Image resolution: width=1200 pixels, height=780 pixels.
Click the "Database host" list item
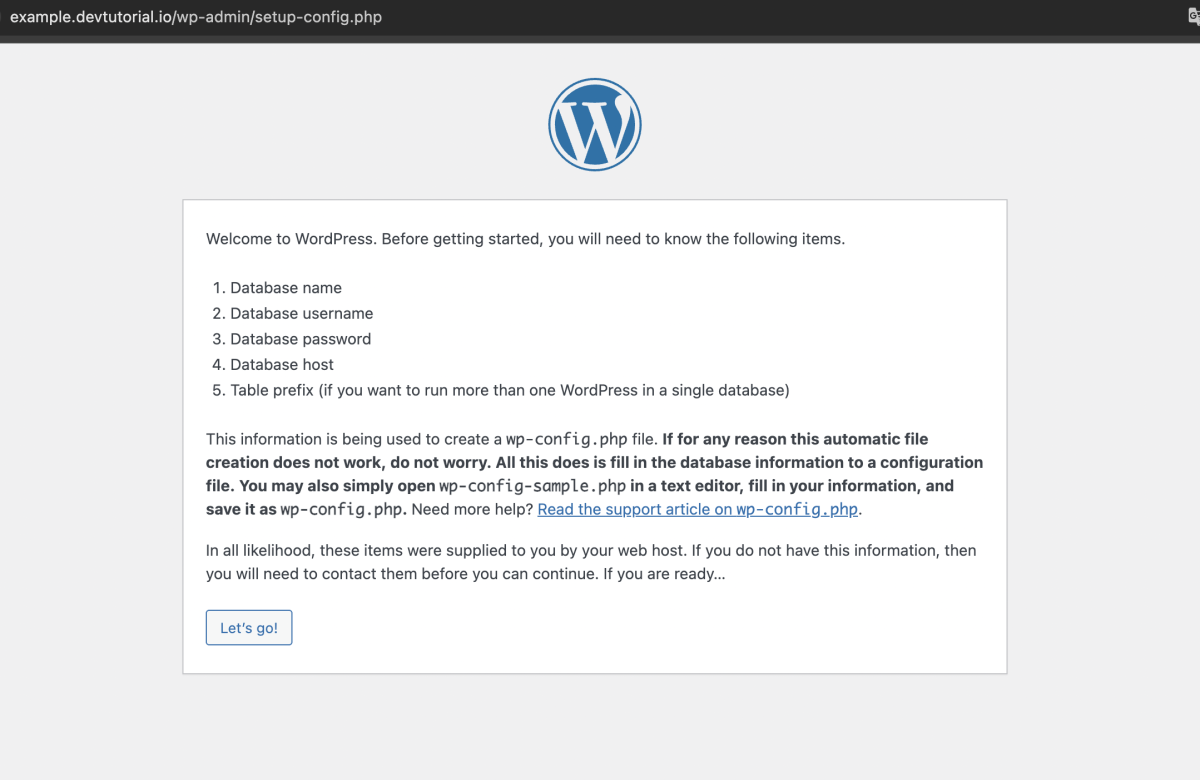281,365
